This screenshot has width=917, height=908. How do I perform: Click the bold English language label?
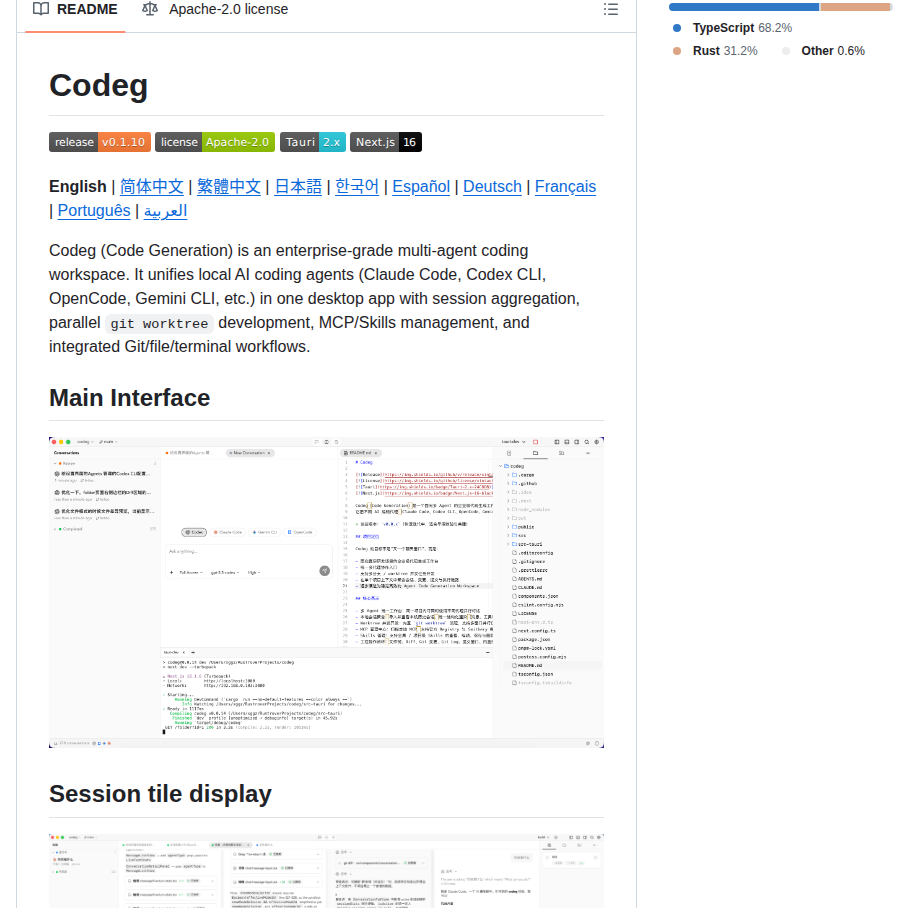click(78, 187)
